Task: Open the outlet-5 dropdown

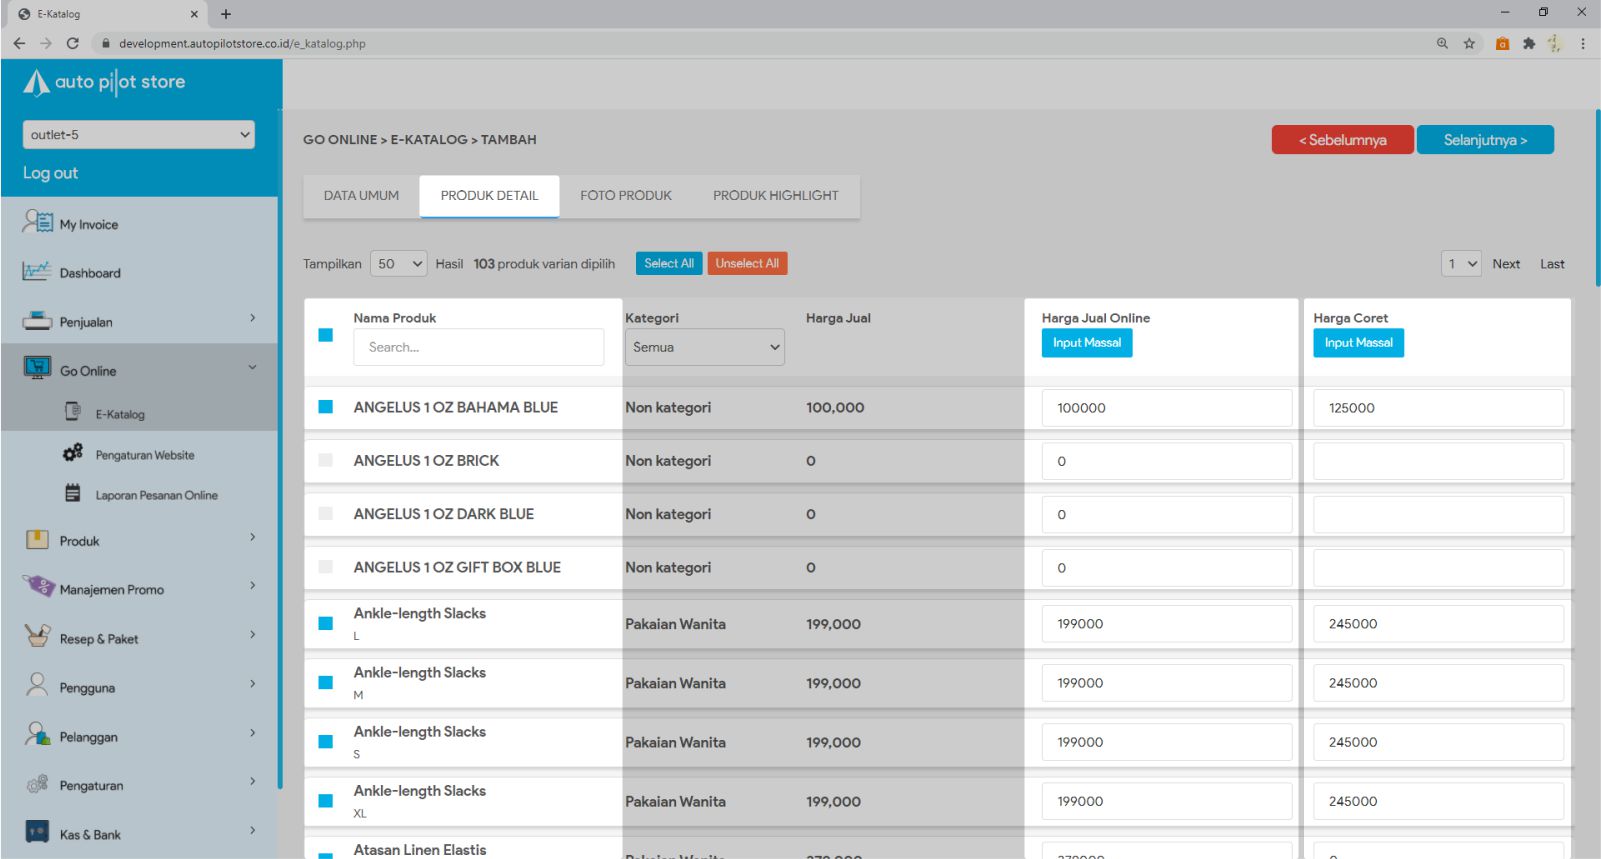Action: [139, 135]
